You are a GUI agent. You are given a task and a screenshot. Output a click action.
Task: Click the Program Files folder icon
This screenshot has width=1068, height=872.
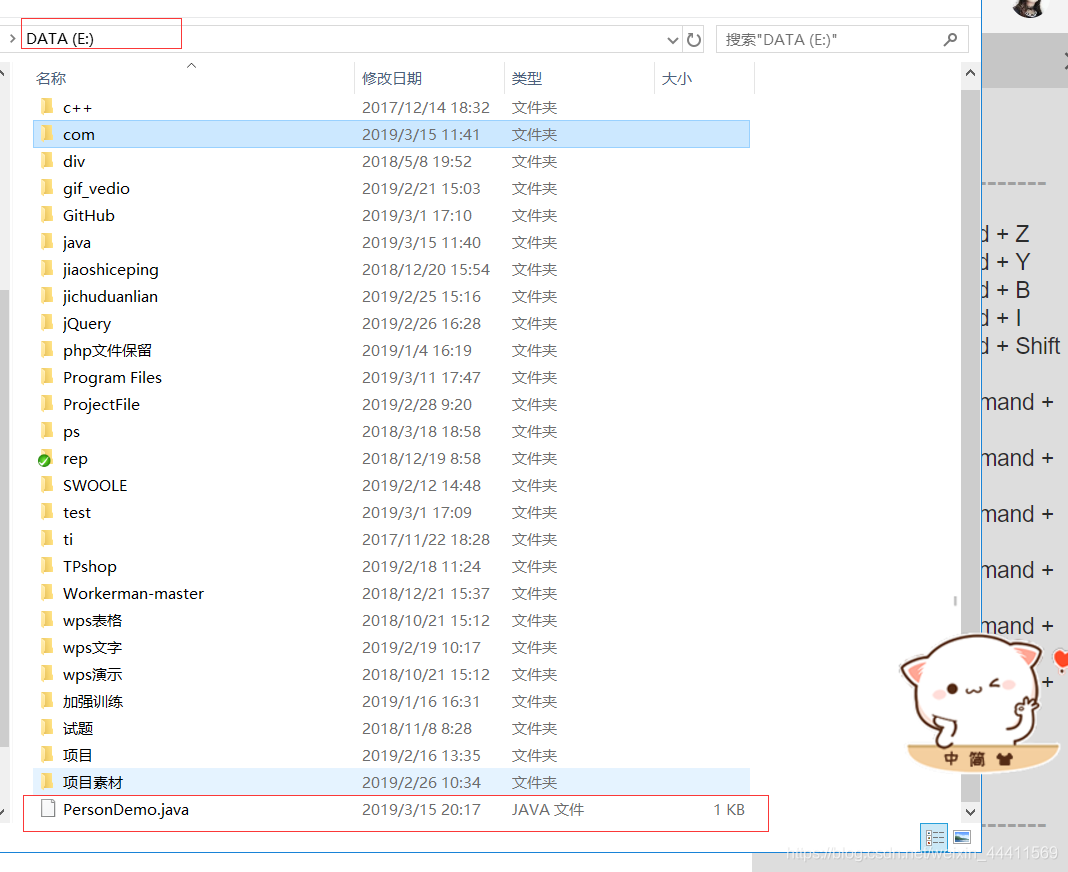click(47, 377)
